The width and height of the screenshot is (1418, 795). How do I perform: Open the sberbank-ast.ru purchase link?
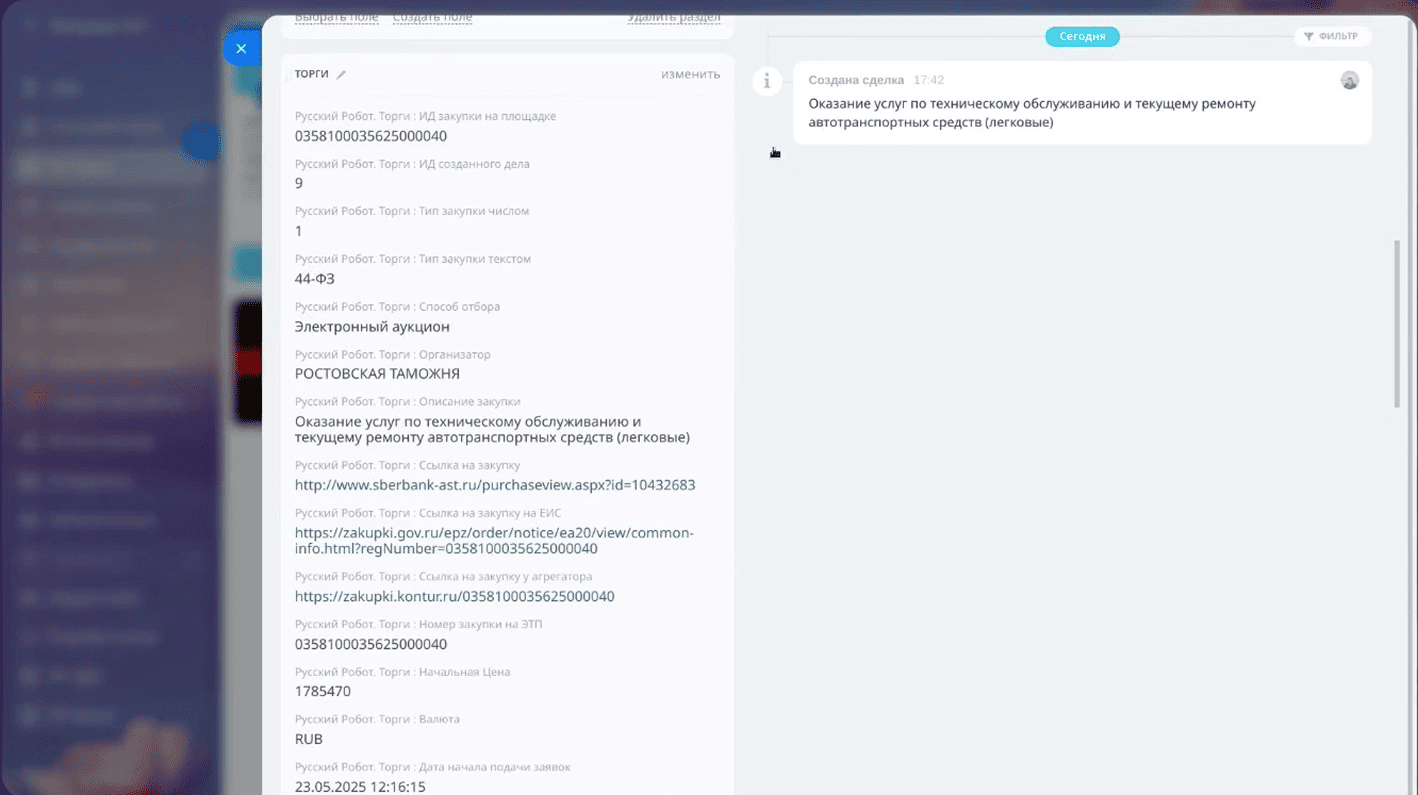(494, 485)
